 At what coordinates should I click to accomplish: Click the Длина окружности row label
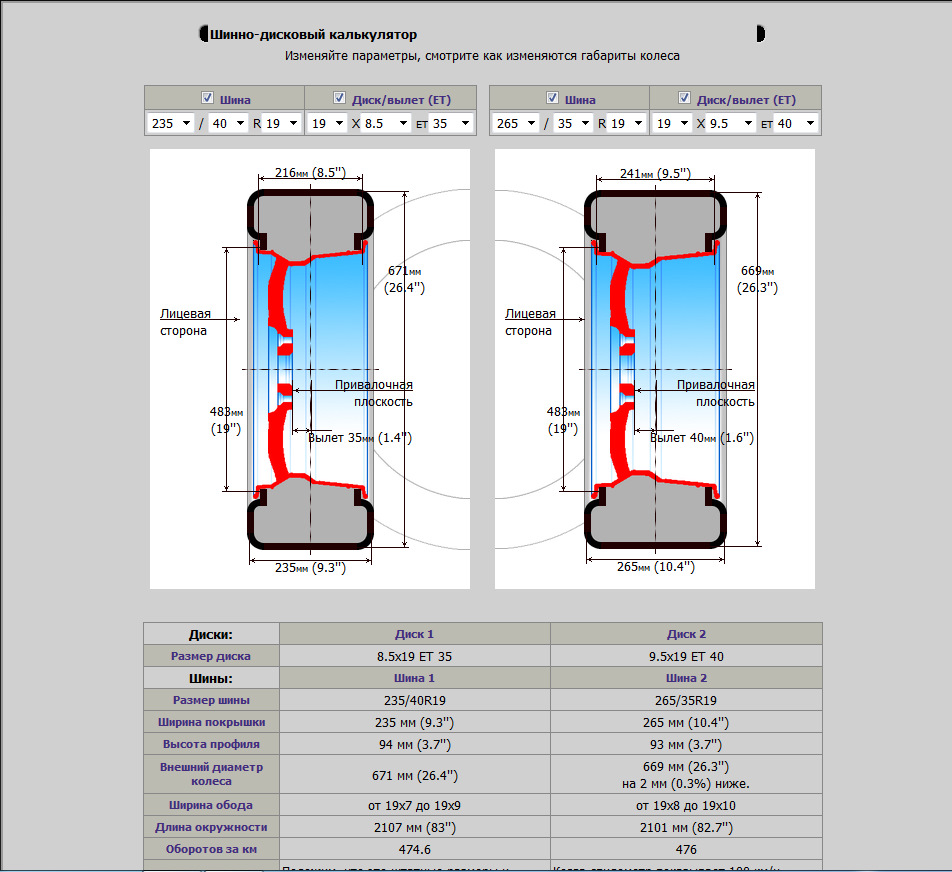point(211,827)
